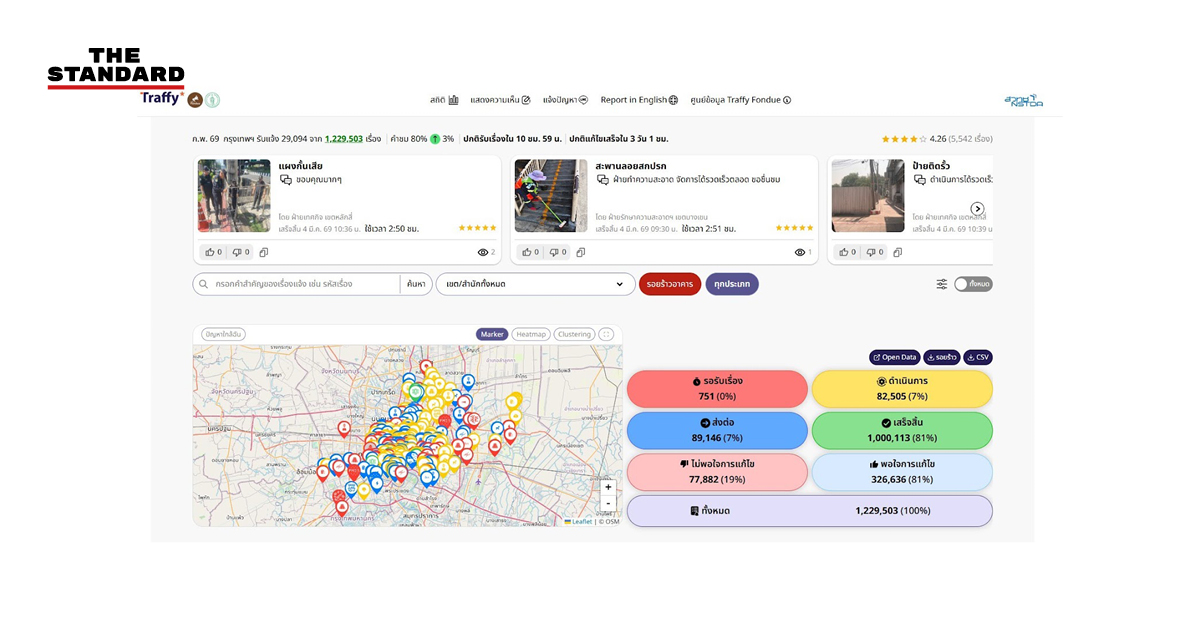This screenshot has width=1200, height=628.
Task: Zoom in on the map
Action: [x=608, y=487]
